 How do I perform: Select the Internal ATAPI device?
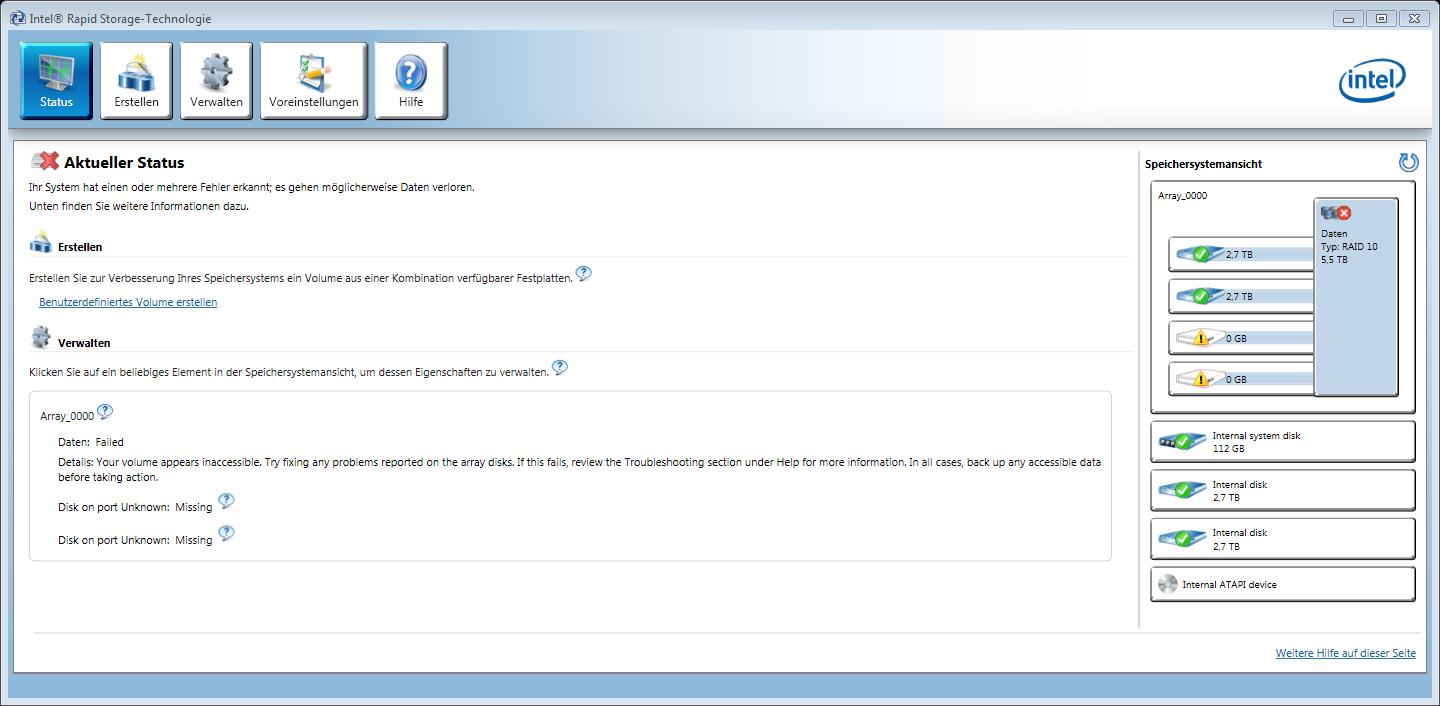(1283, 584)
